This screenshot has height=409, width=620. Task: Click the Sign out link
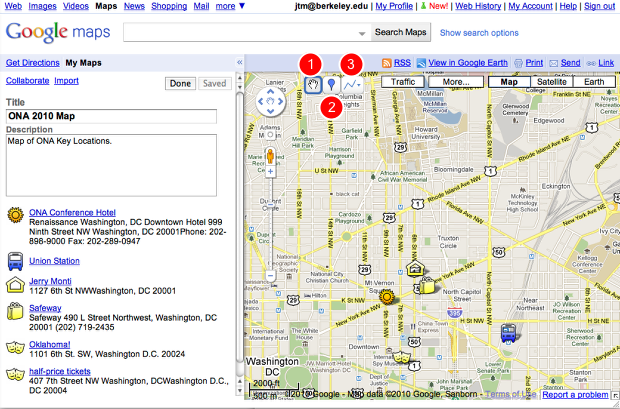coord(599,6)
